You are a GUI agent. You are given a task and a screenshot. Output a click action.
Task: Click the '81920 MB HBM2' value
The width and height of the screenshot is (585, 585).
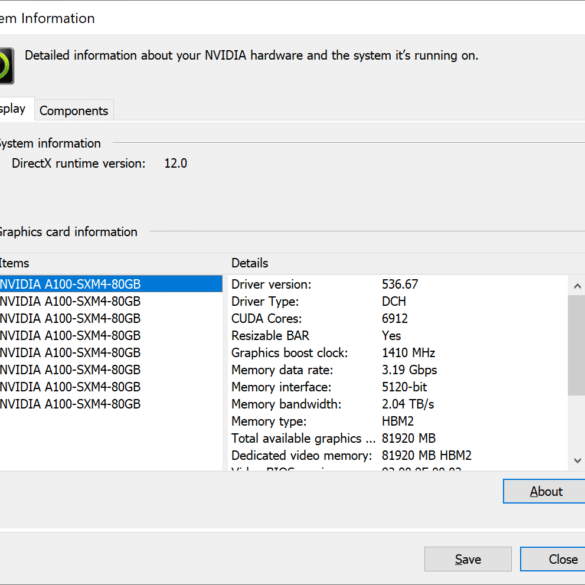pyautogui.click(x=426, y=456)
